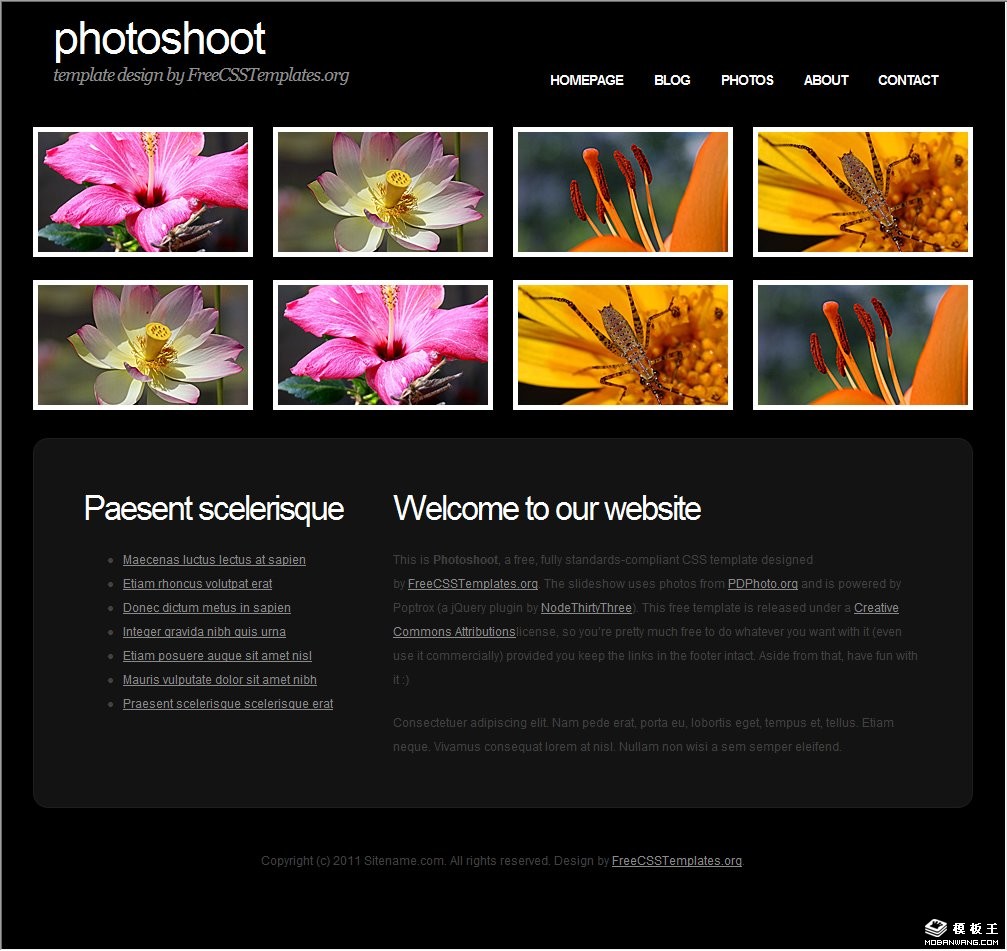Open the ABOUT menu item
The image size is (1007, 951).
pyautogui.click(x=826, y=80)
